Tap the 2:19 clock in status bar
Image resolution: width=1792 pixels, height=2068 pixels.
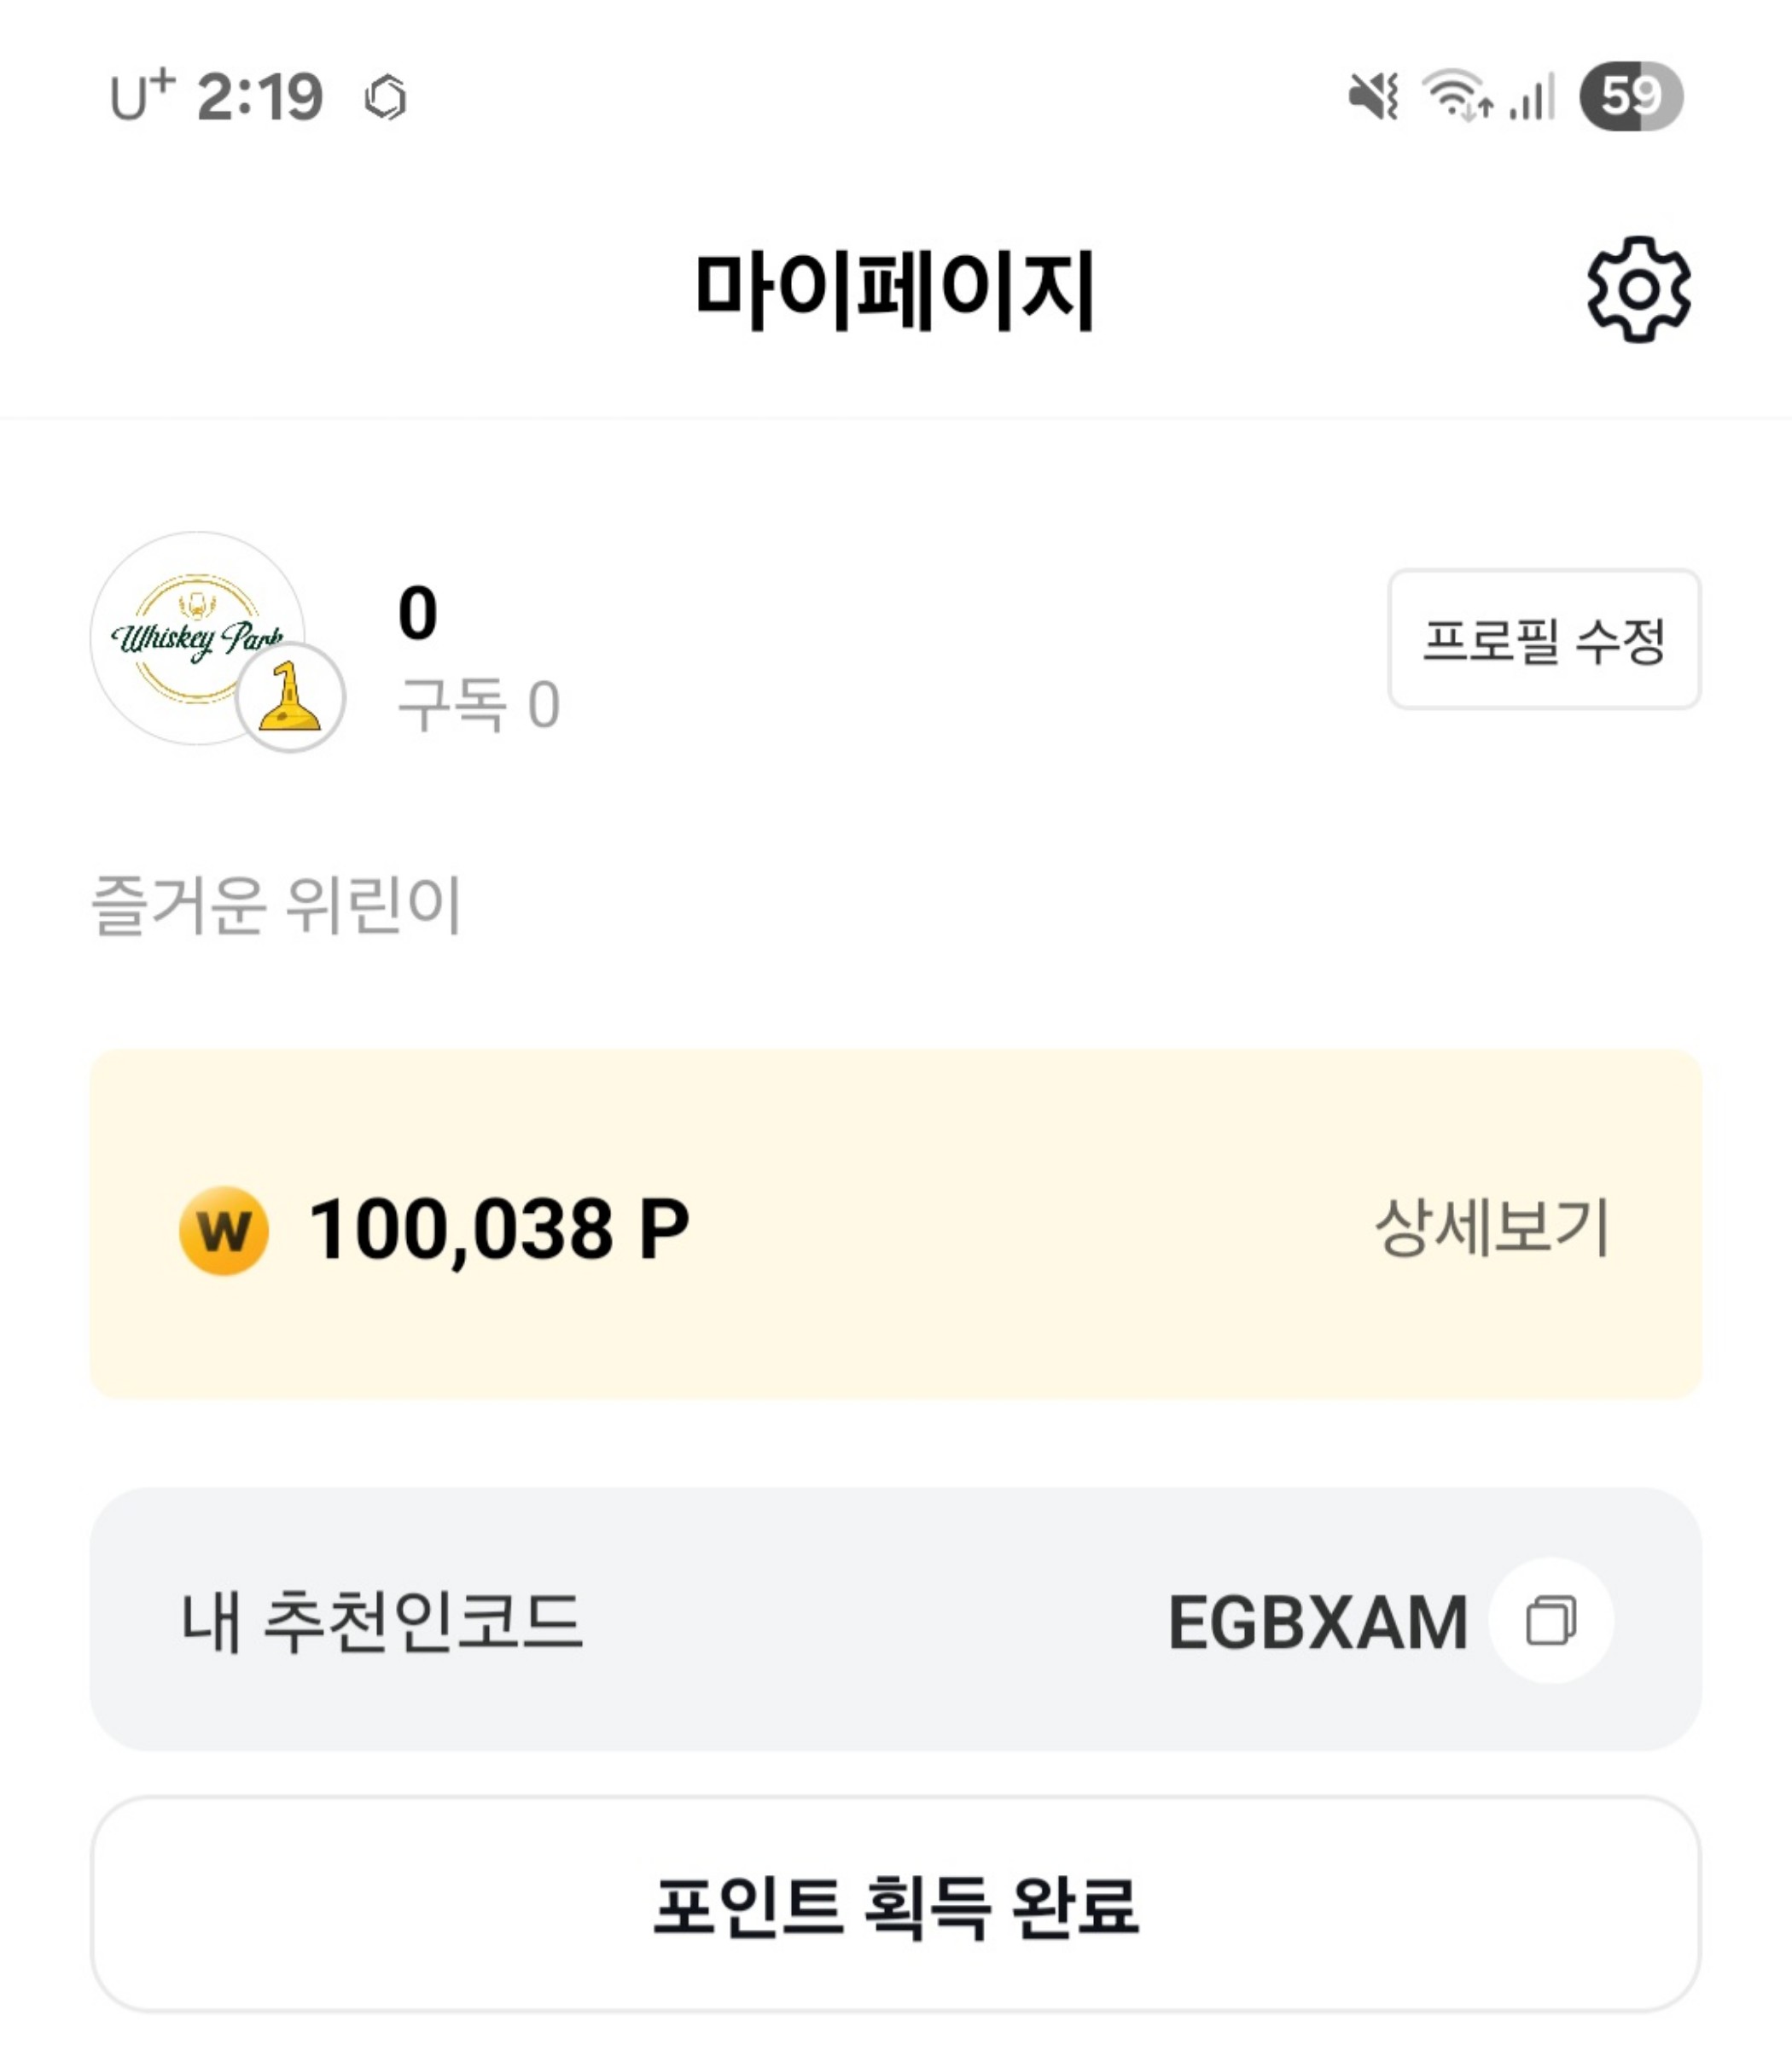(x=260, y=98)
